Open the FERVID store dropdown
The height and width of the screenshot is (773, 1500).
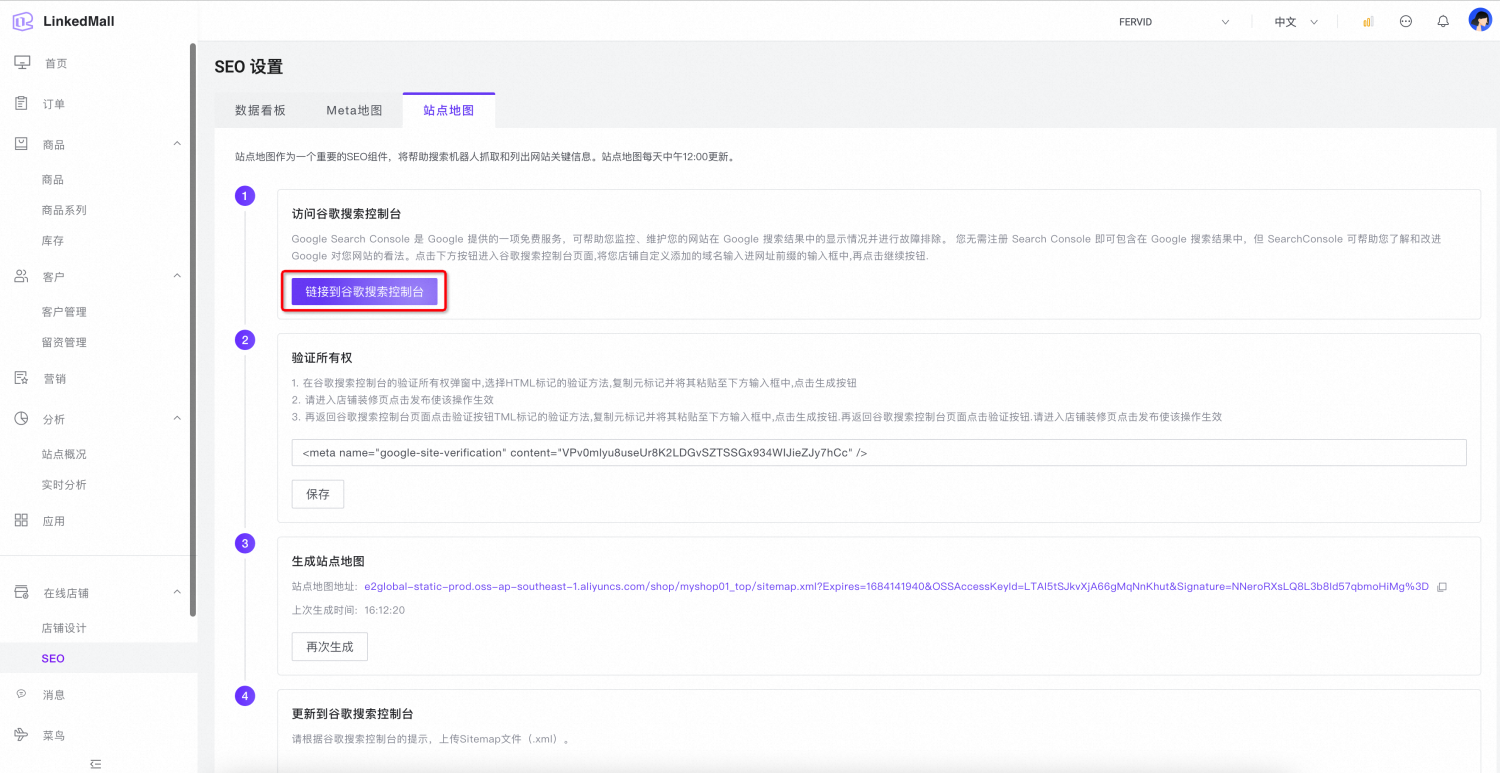tap(1174, 22)
